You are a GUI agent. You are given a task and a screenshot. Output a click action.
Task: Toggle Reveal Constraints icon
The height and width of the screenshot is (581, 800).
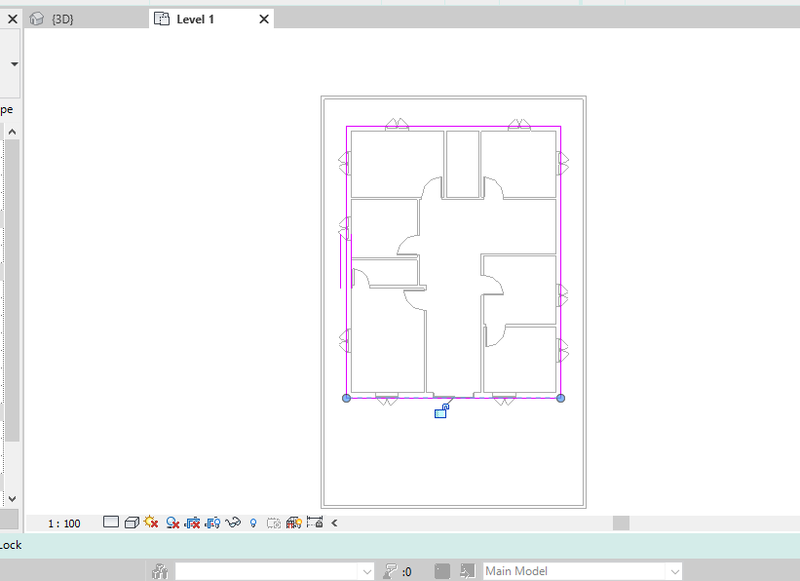click(315, 522)
